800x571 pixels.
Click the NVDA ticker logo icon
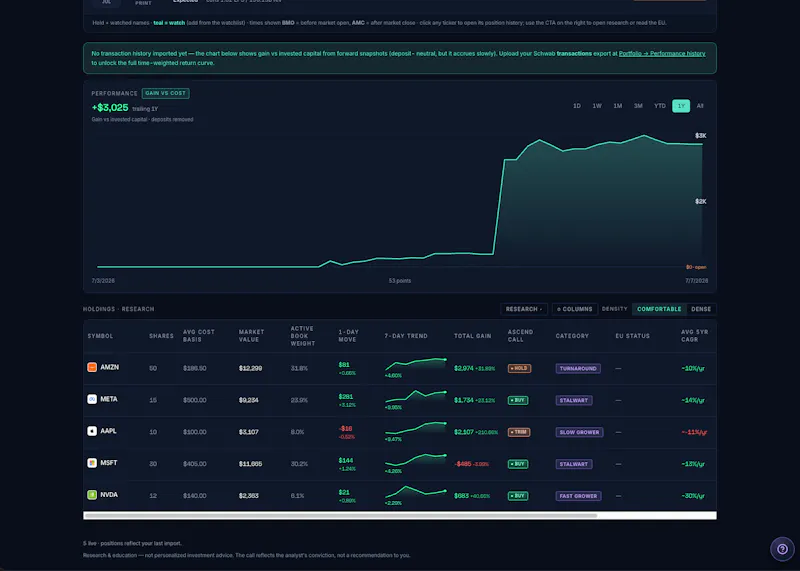[92, 495]
